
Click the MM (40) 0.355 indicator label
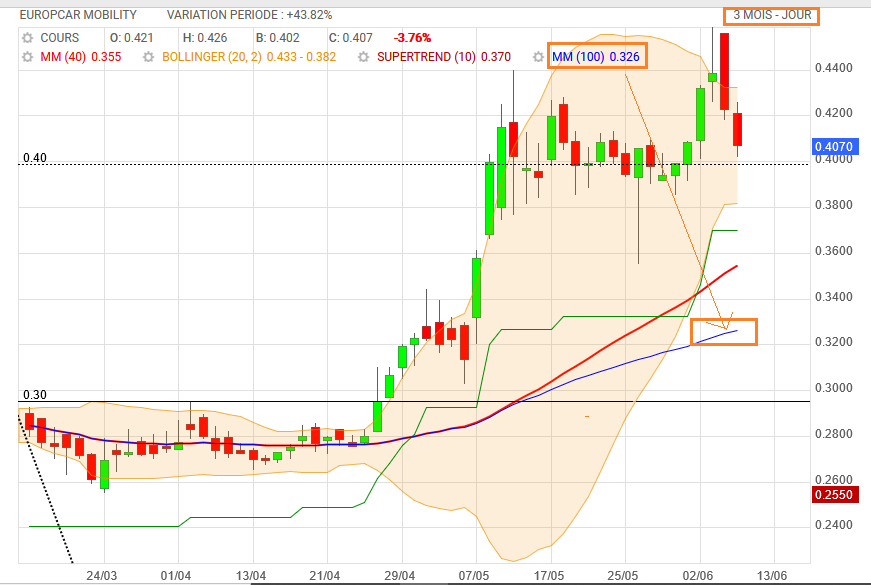point(81,57)
